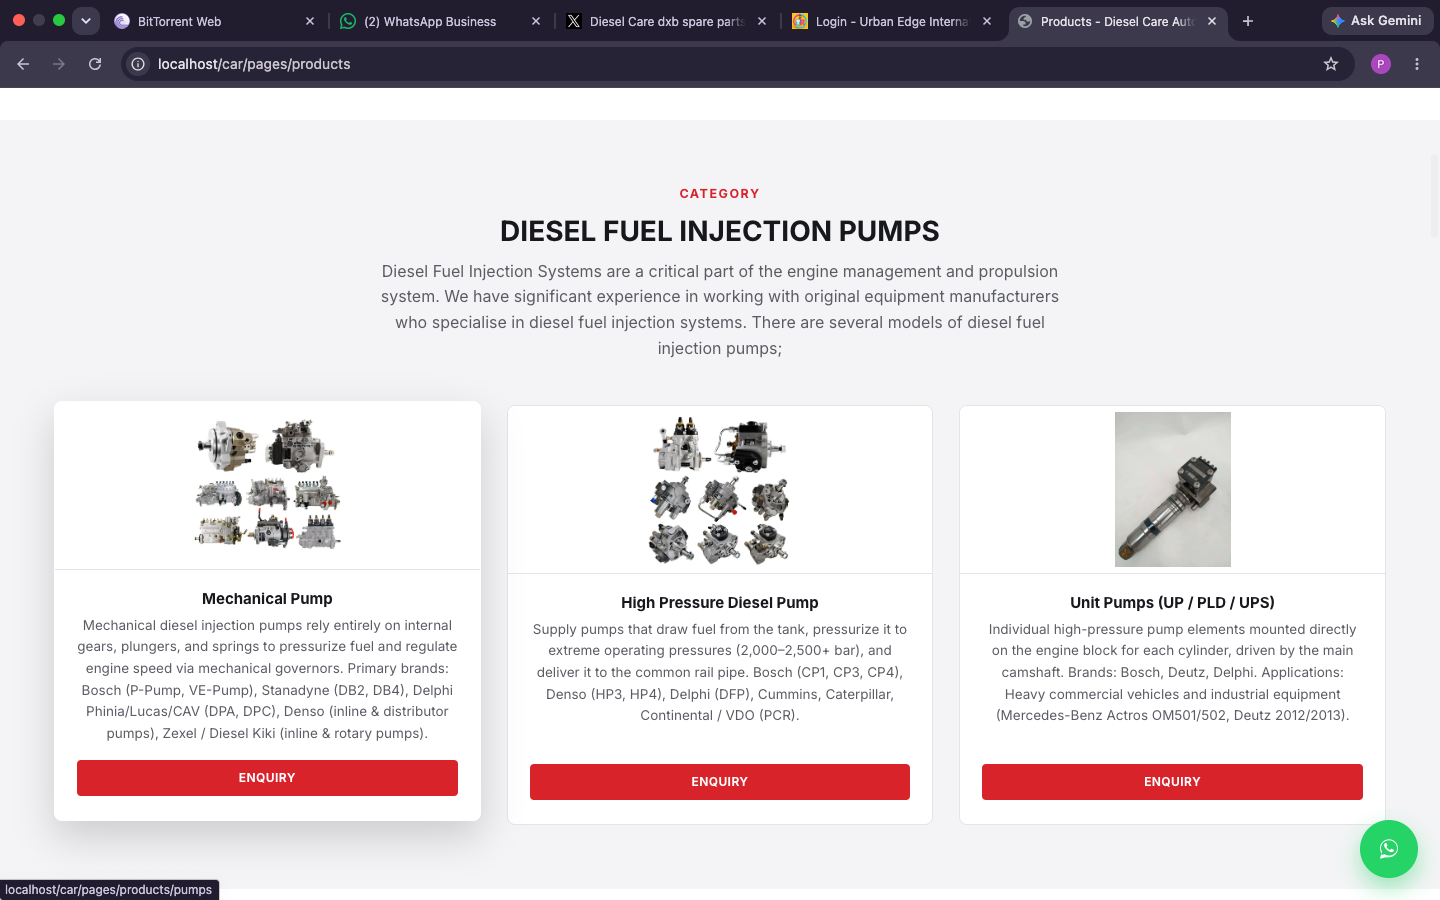1440x900 pixels.
Task: Click the High Pressure Diesel Pump title
Action: 720,603
